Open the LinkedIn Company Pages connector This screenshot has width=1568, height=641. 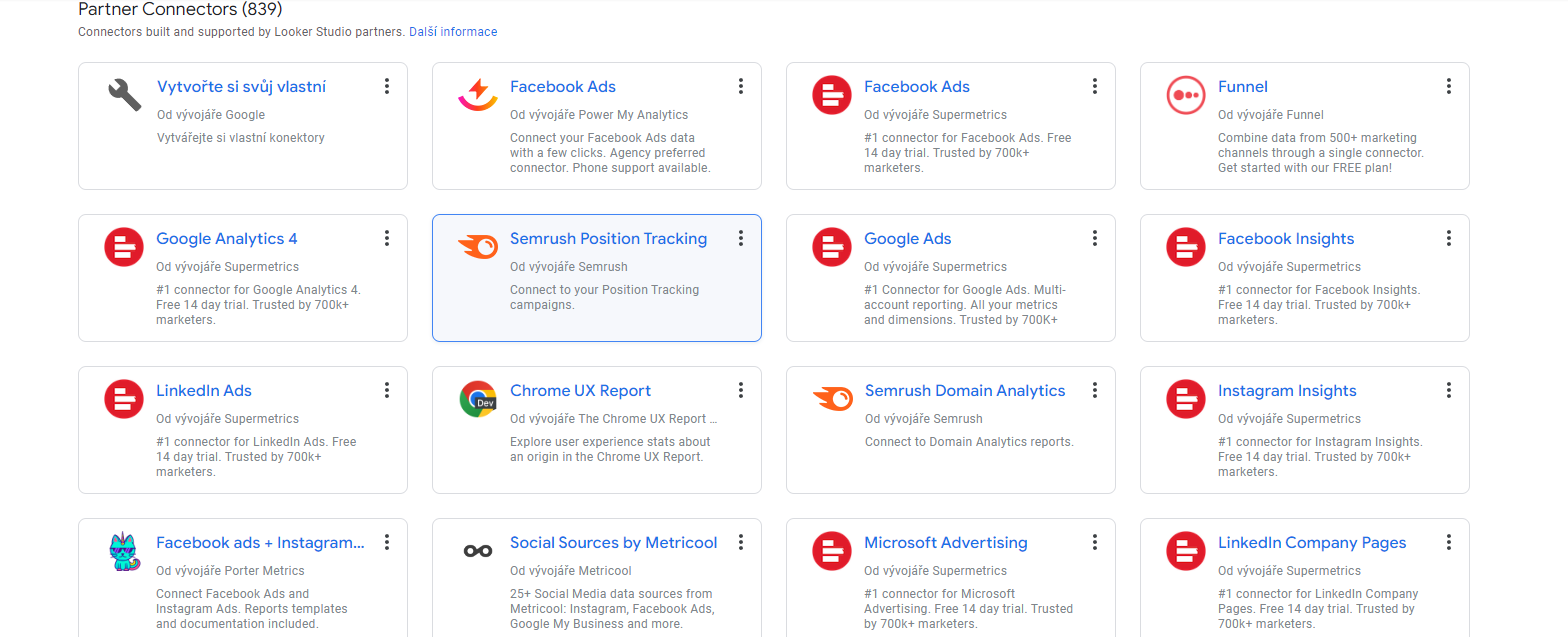tap(1311, 543)
